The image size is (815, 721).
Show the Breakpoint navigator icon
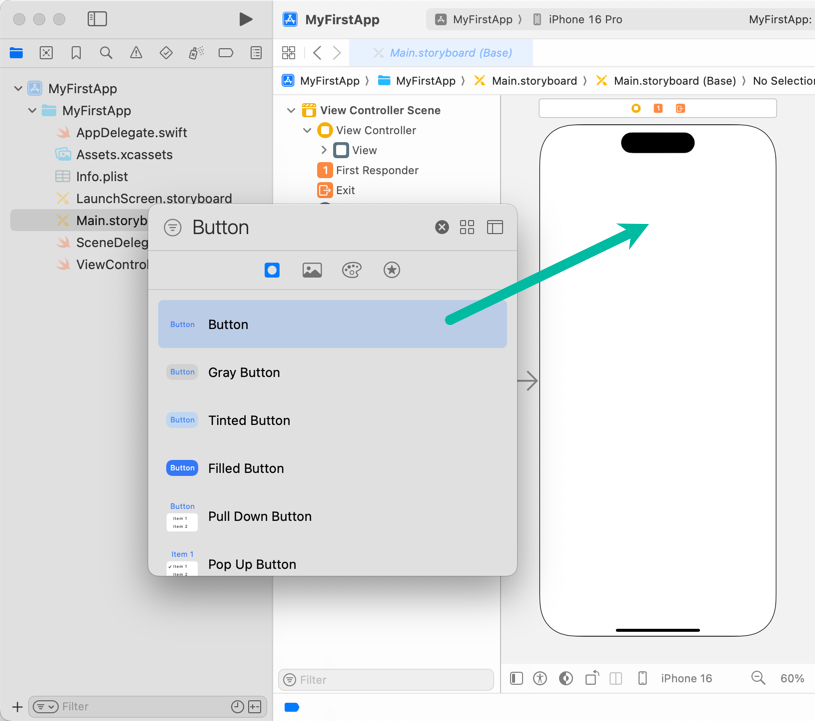(x=226, y=53)
